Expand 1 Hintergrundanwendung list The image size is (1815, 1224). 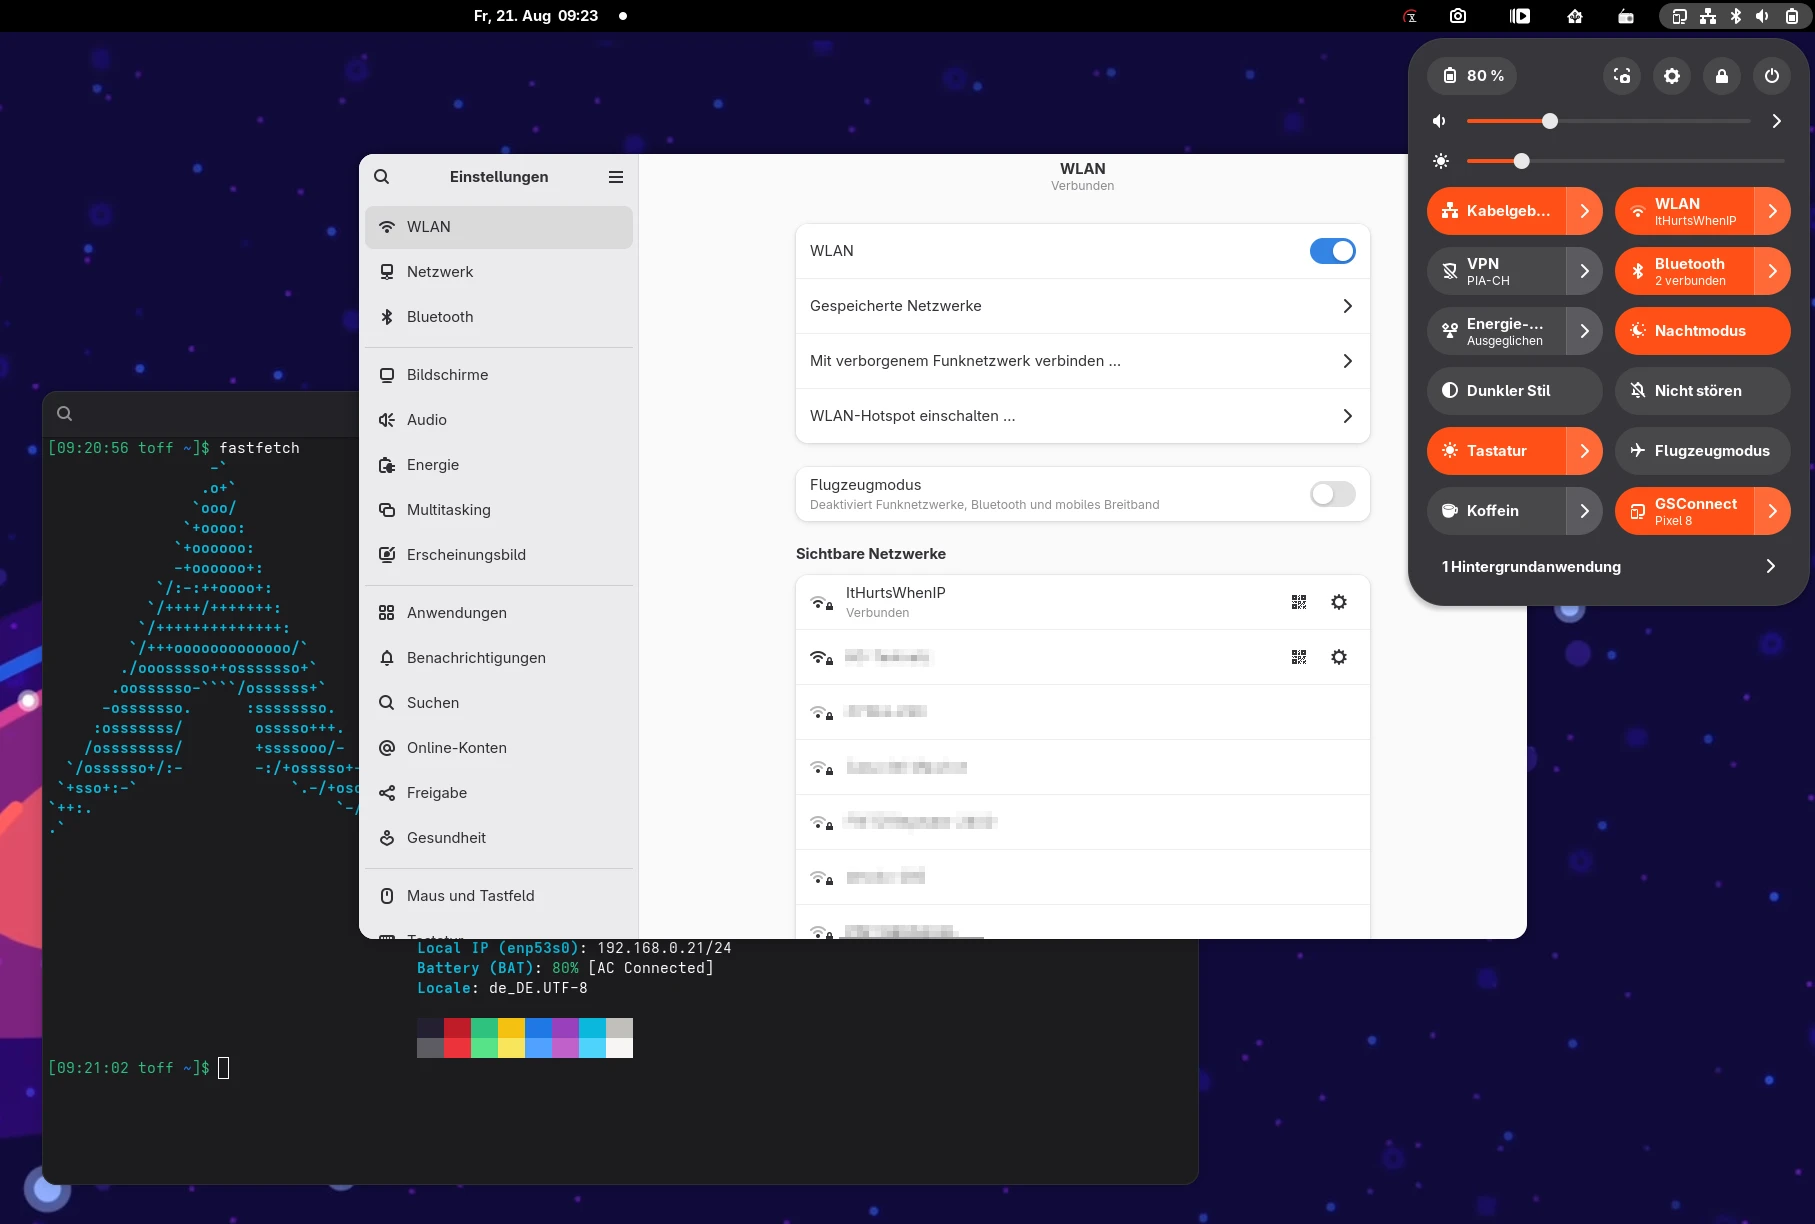click(1609, 567)
